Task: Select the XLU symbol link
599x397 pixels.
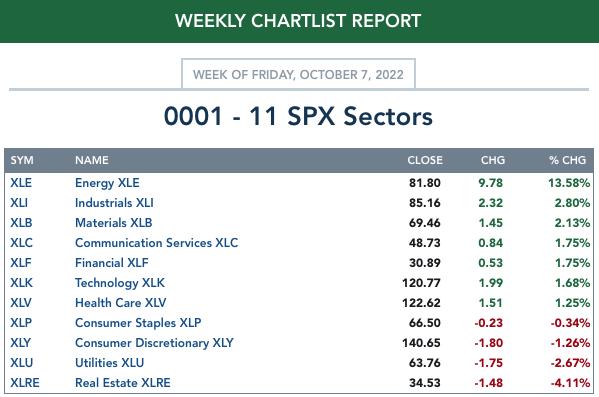Action: (22, 363)
